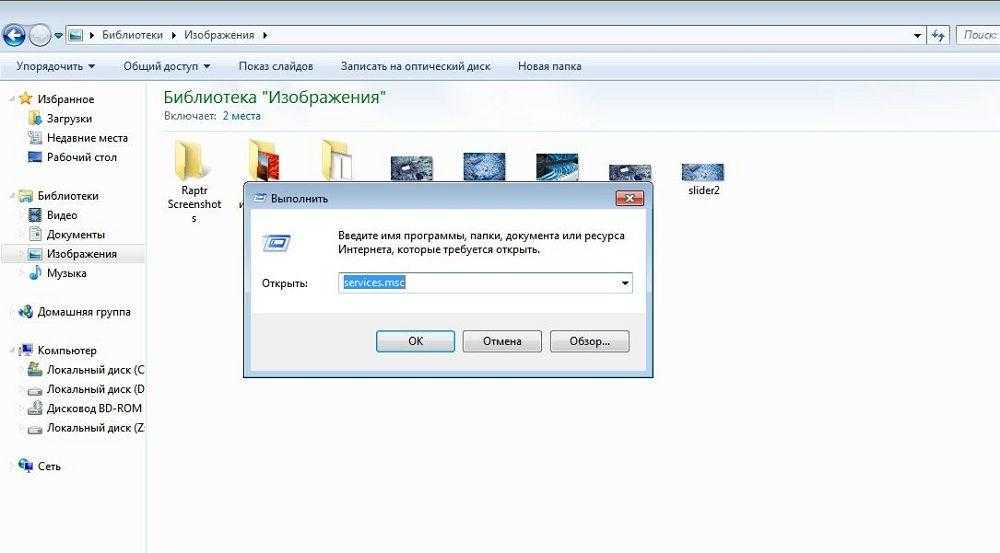Open the Открыть combo box dropdown arrow

pos(625,283)
